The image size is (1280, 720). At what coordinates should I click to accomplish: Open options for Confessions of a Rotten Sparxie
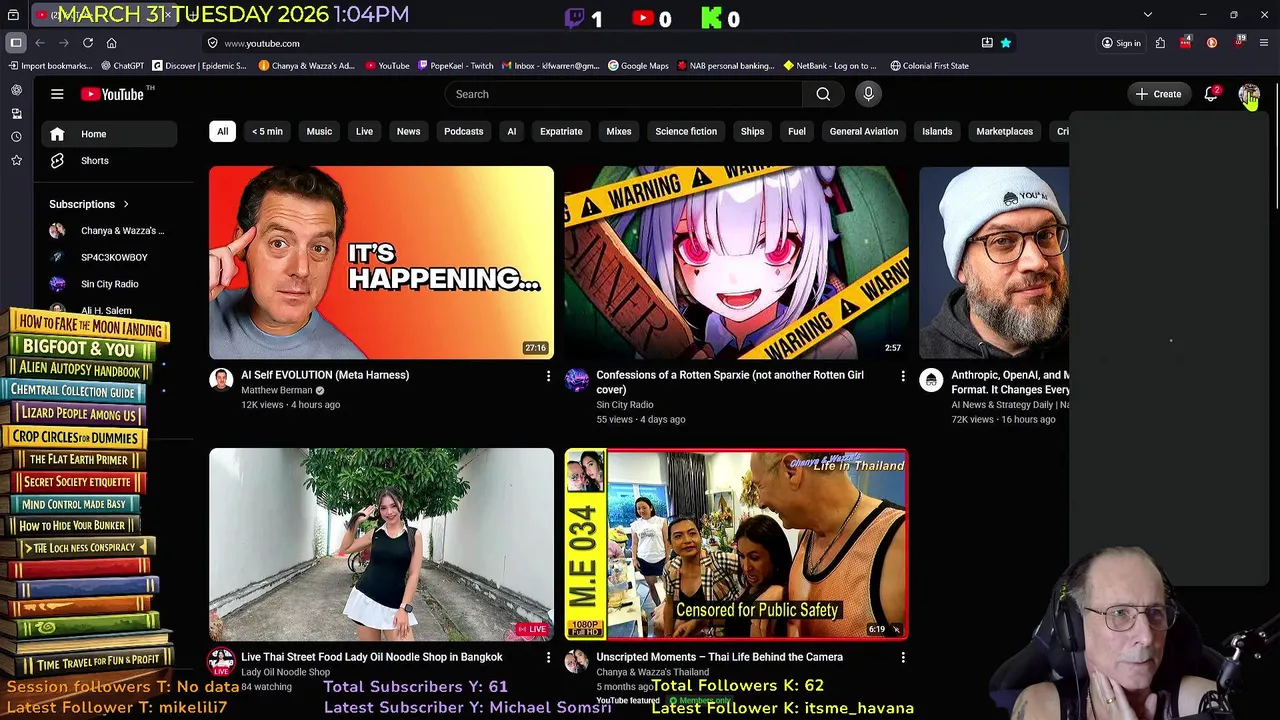point(903,376)
